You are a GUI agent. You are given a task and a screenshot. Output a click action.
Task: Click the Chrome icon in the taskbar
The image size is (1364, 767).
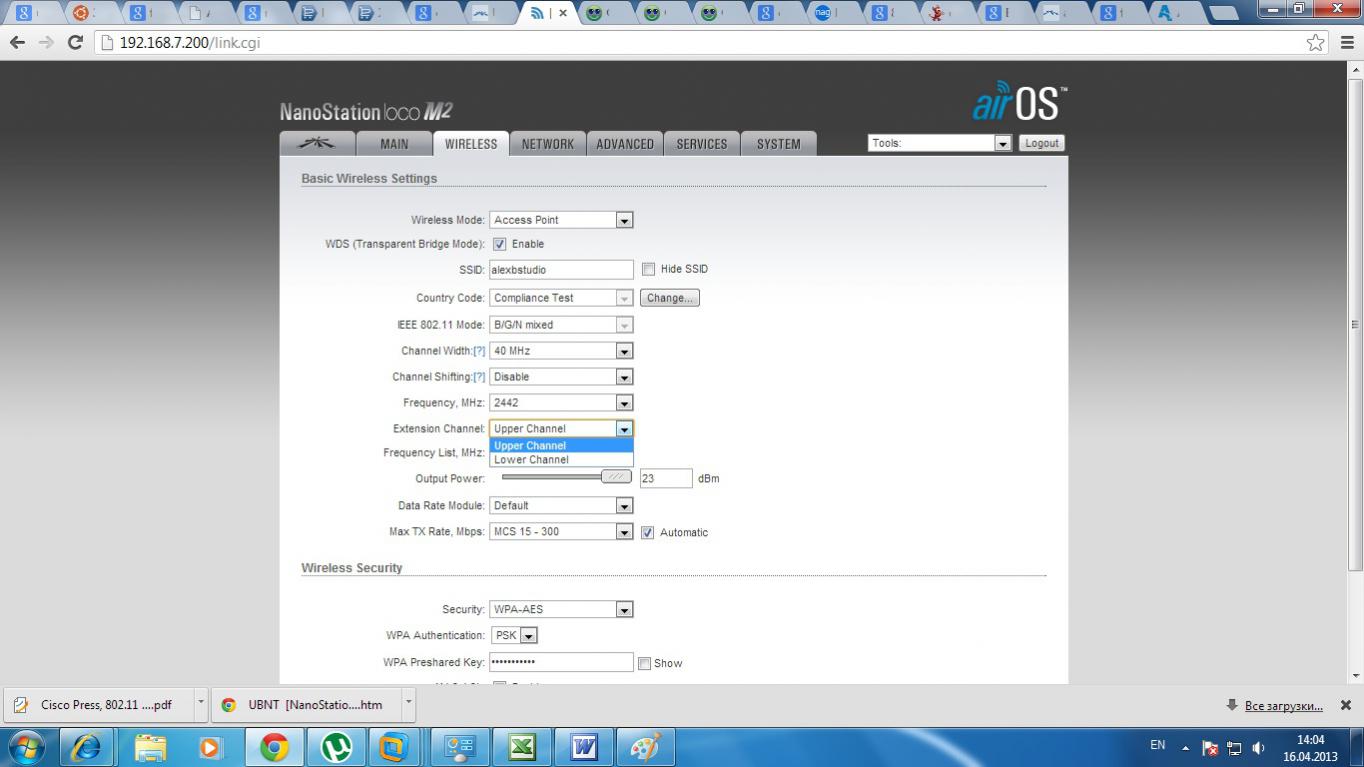coord(273,747)
